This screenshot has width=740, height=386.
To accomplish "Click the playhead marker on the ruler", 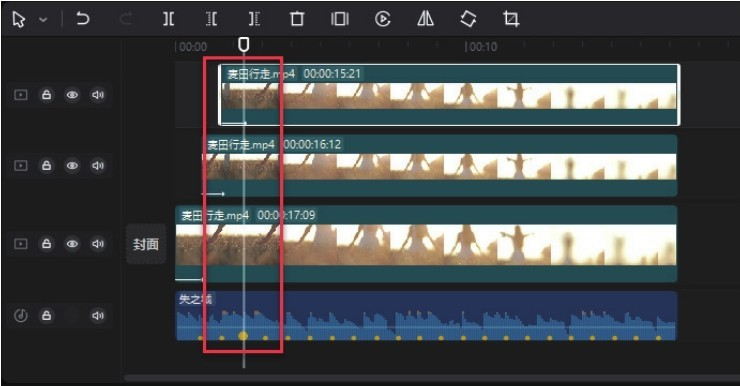I will point(244,45).
